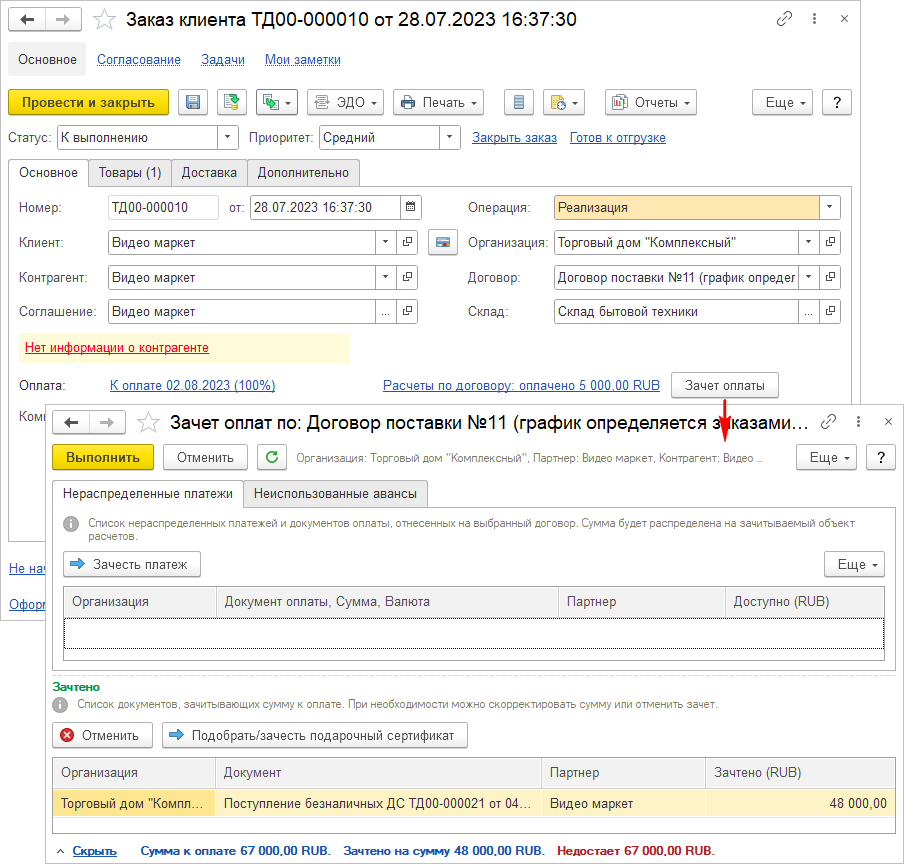Click the document list icon in the toolbar
This screenshot has width=906, height=868.
pos(517,102)
